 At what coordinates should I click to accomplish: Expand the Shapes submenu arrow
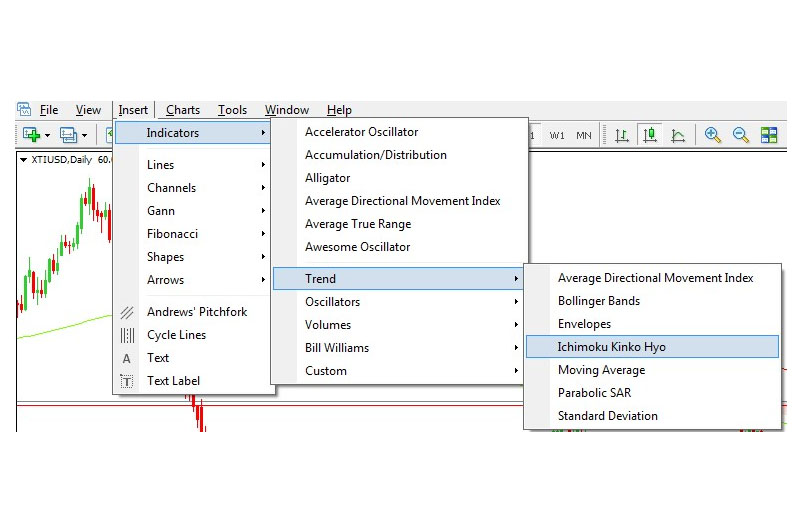pos(263,257)
